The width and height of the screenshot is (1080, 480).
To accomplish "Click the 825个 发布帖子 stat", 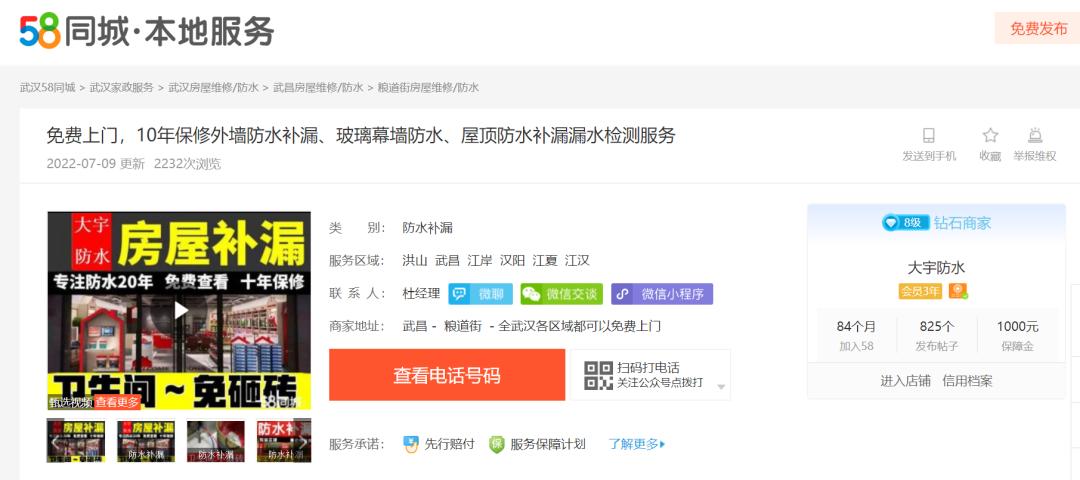I will [937, 335].
